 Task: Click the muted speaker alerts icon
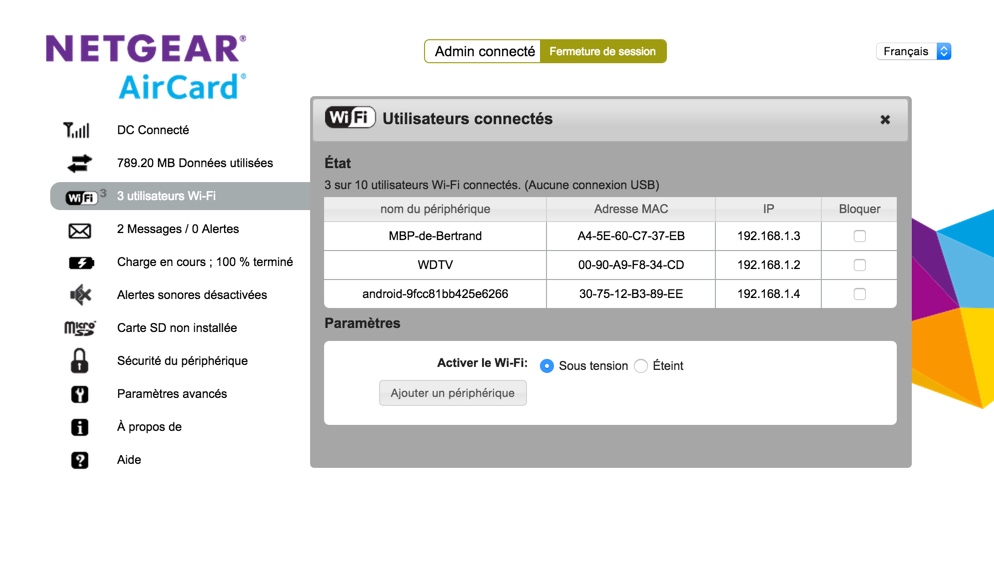pos(79,295)
